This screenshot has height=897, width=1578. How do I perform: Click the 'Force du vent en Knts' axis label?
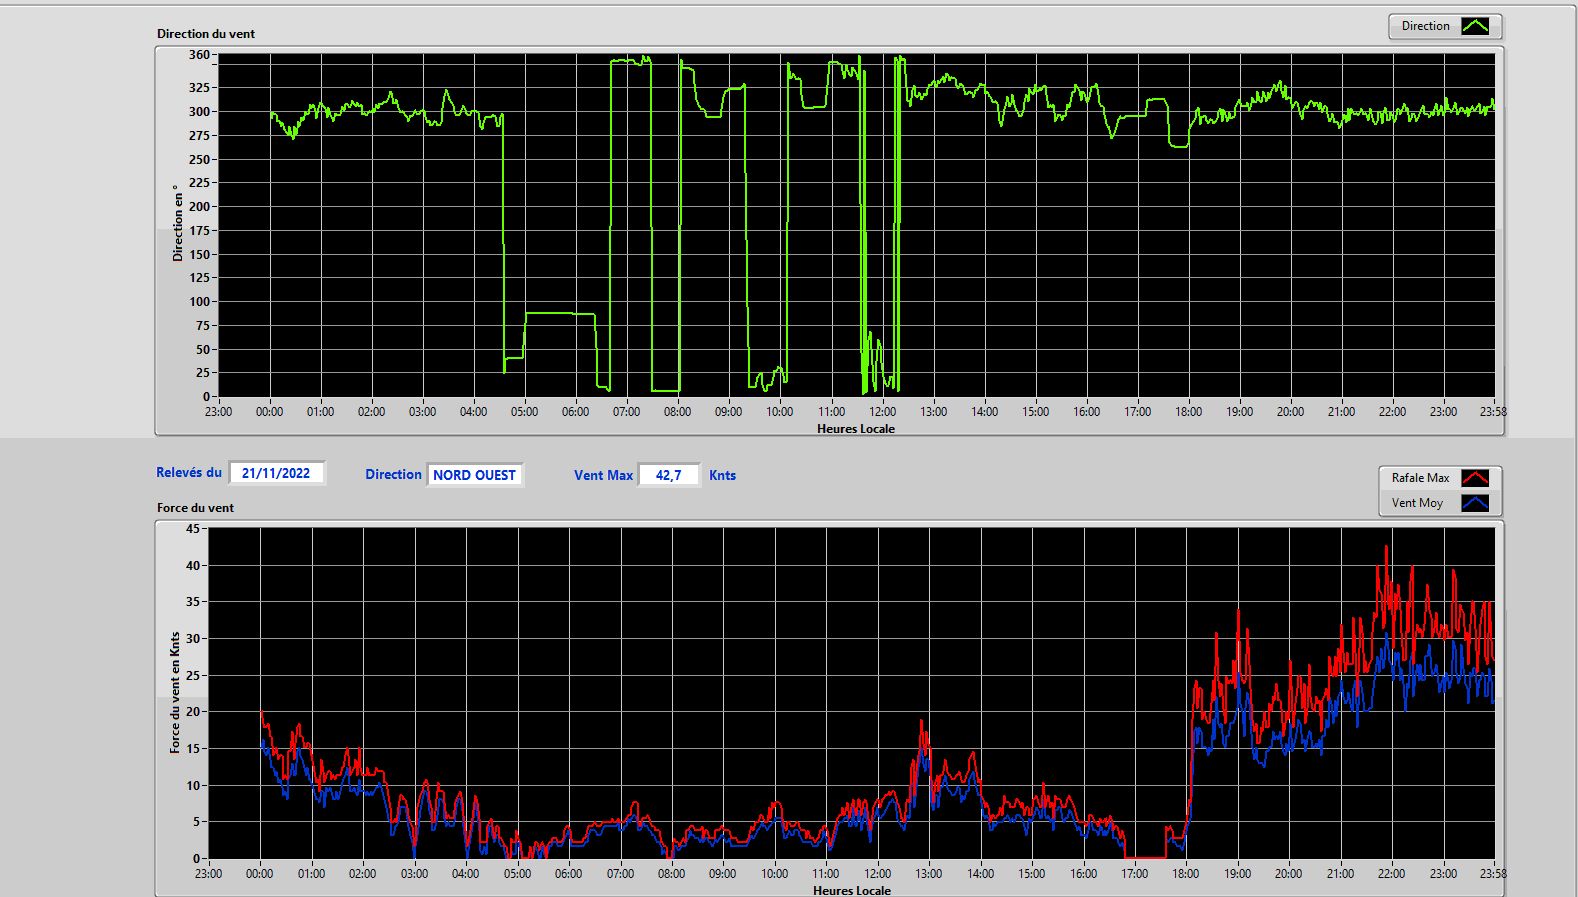pos(175,692)
